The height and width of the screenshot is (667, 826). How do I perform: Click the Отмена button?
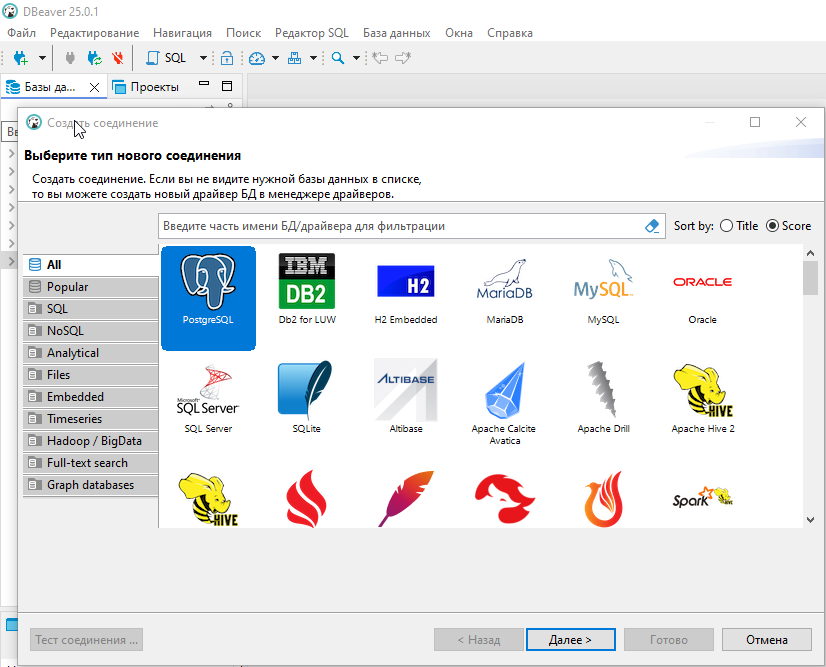click(x=766, y=640)
